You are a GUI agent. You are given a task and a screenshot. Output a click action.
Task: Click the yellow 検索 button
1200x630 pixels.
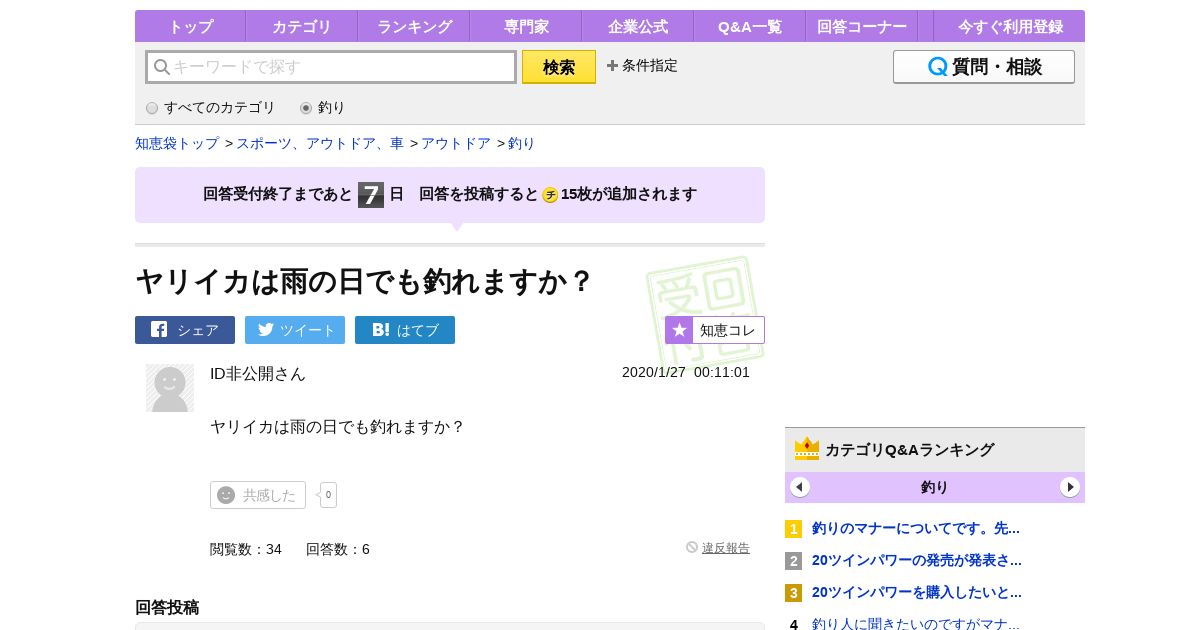tap(559, 67)
